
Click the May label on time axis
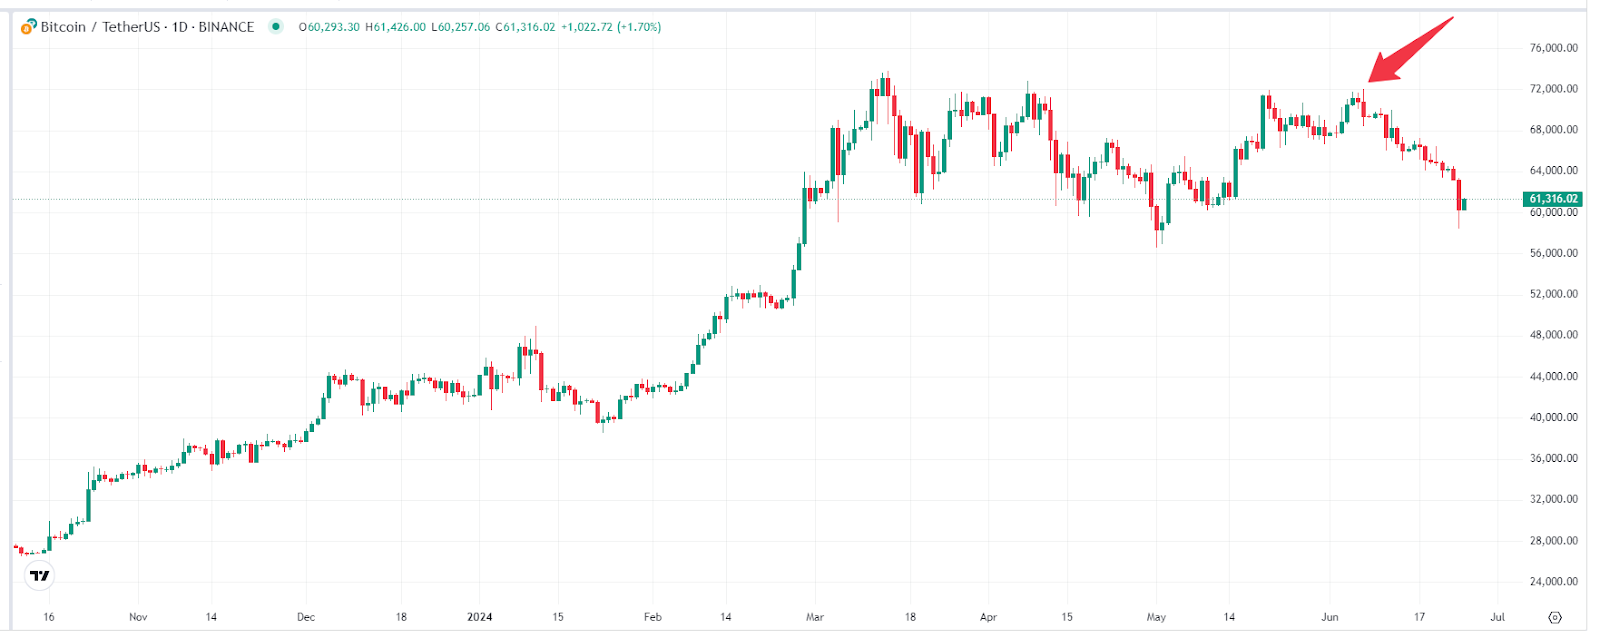coord(1156,617)
